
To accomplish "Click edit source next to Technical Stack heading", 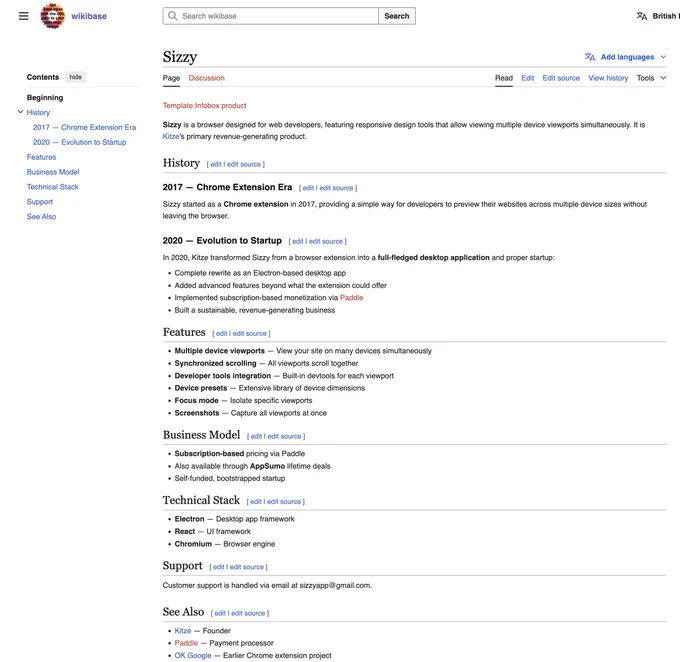I will coord(284,501).
